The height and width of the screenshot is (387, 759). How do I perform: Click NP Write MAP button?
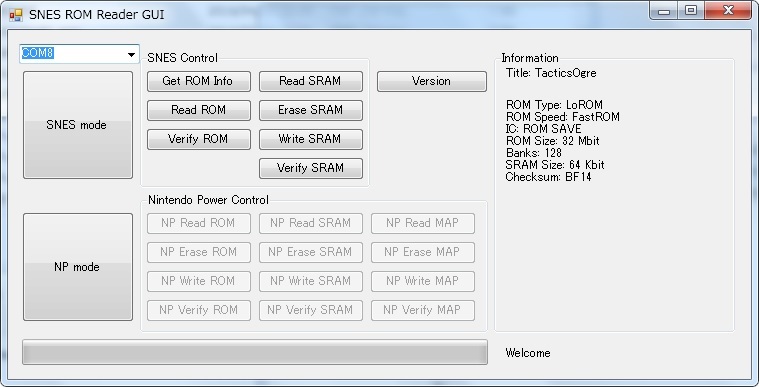click(x=423, y=281)
